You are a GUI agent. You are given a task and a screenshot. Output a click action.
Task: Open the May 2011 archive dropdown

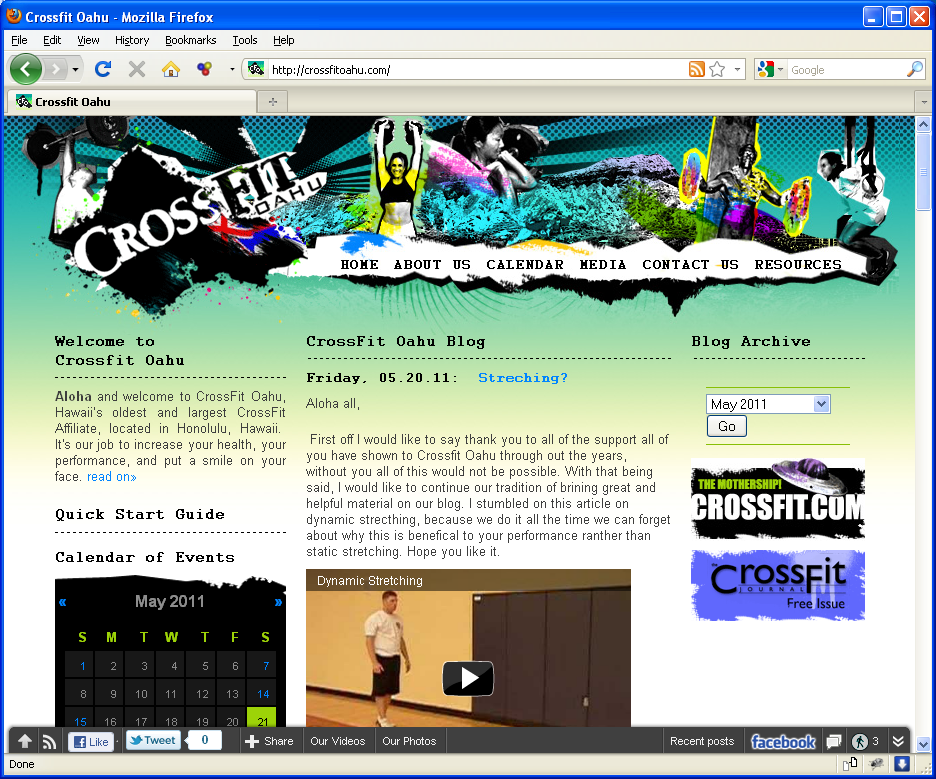pos(768,404)
